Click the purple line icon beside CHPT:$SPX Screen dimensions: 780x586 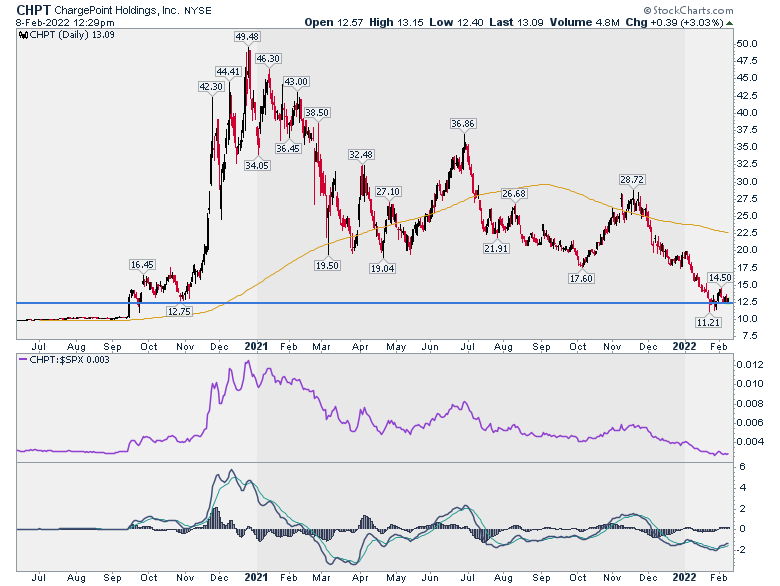(x=23, y=360)
